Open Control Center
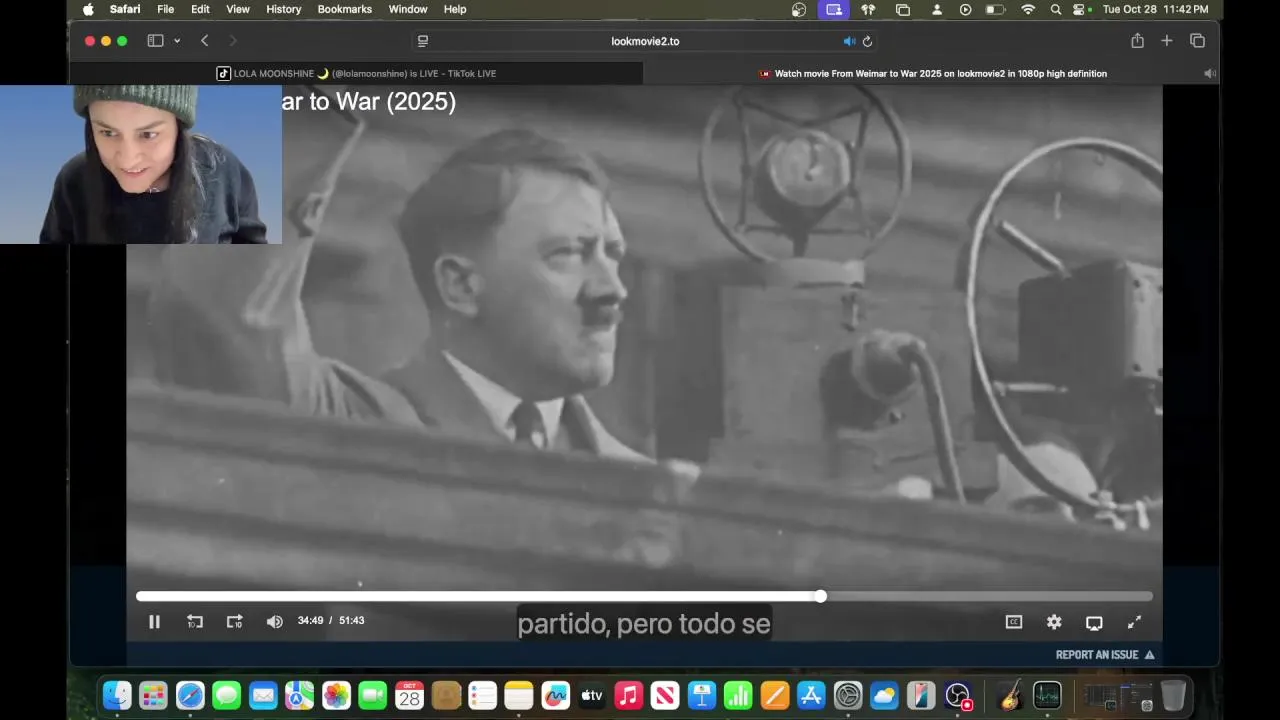The image size is (1280, 720). pos(1081,9)
